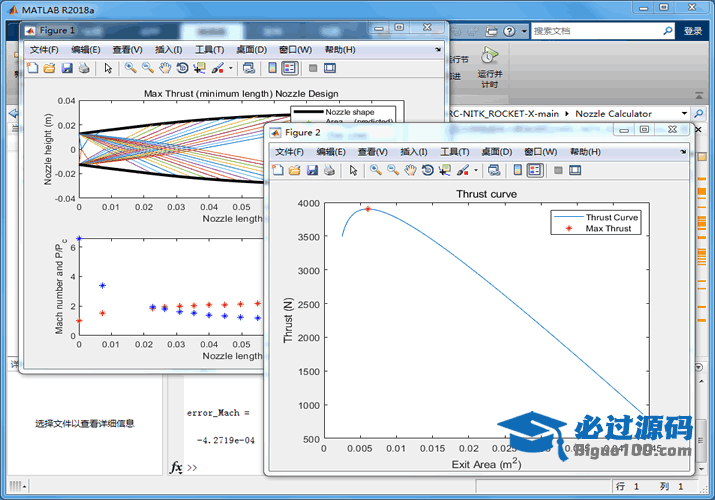Select Edit Plot arrow in Figure 1 toolbar

[x=108, y=68]
